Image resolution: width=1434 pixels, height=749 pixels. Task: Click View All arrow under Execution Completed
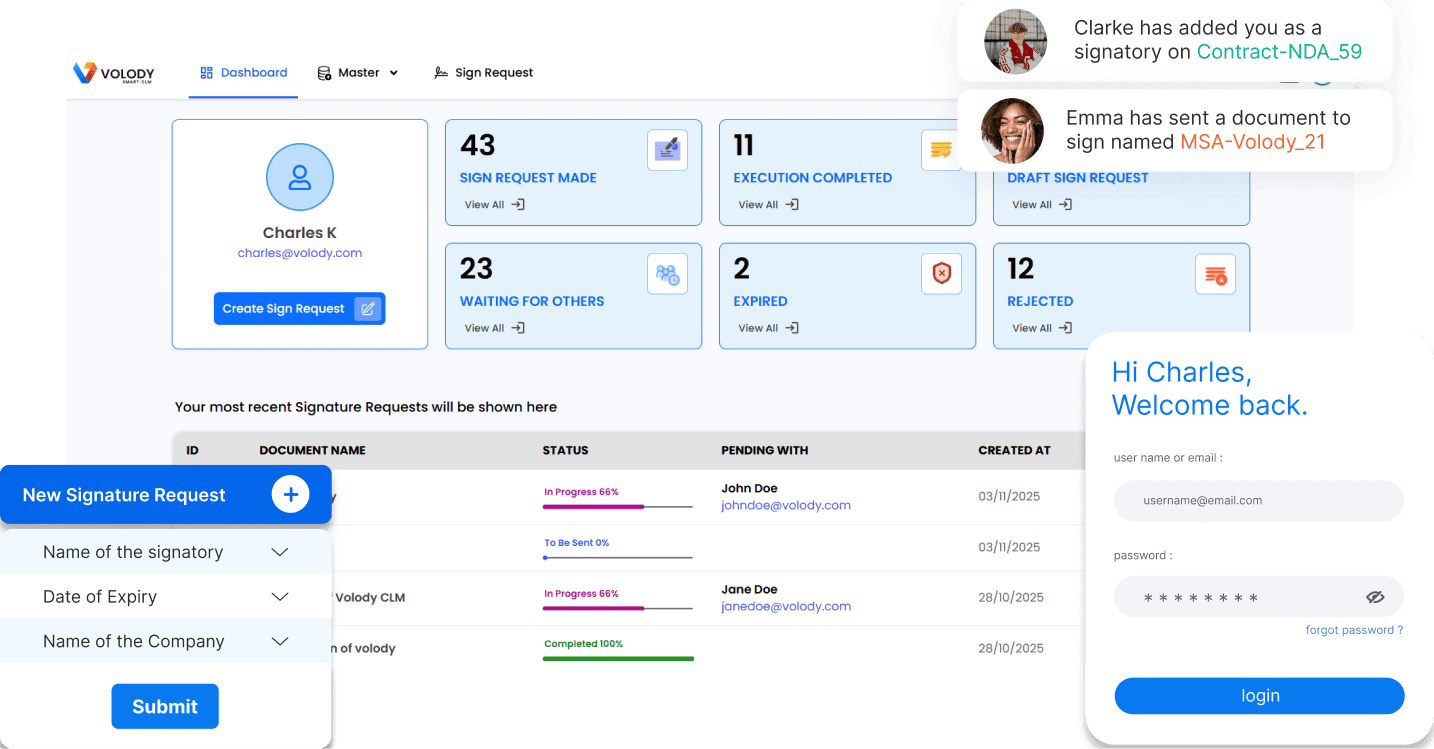point(792,205)
